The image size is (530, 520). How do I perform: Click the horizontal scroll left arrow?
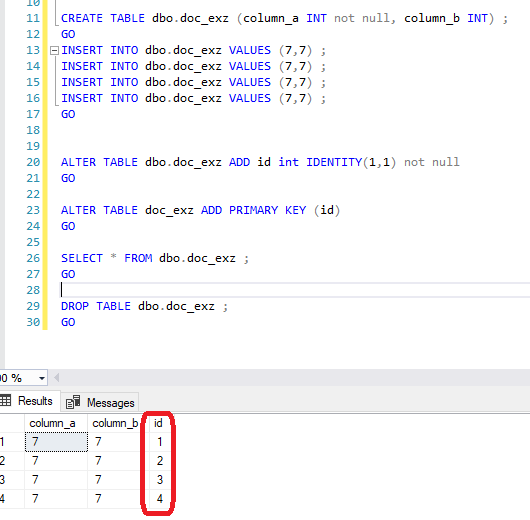coord(57,378)
